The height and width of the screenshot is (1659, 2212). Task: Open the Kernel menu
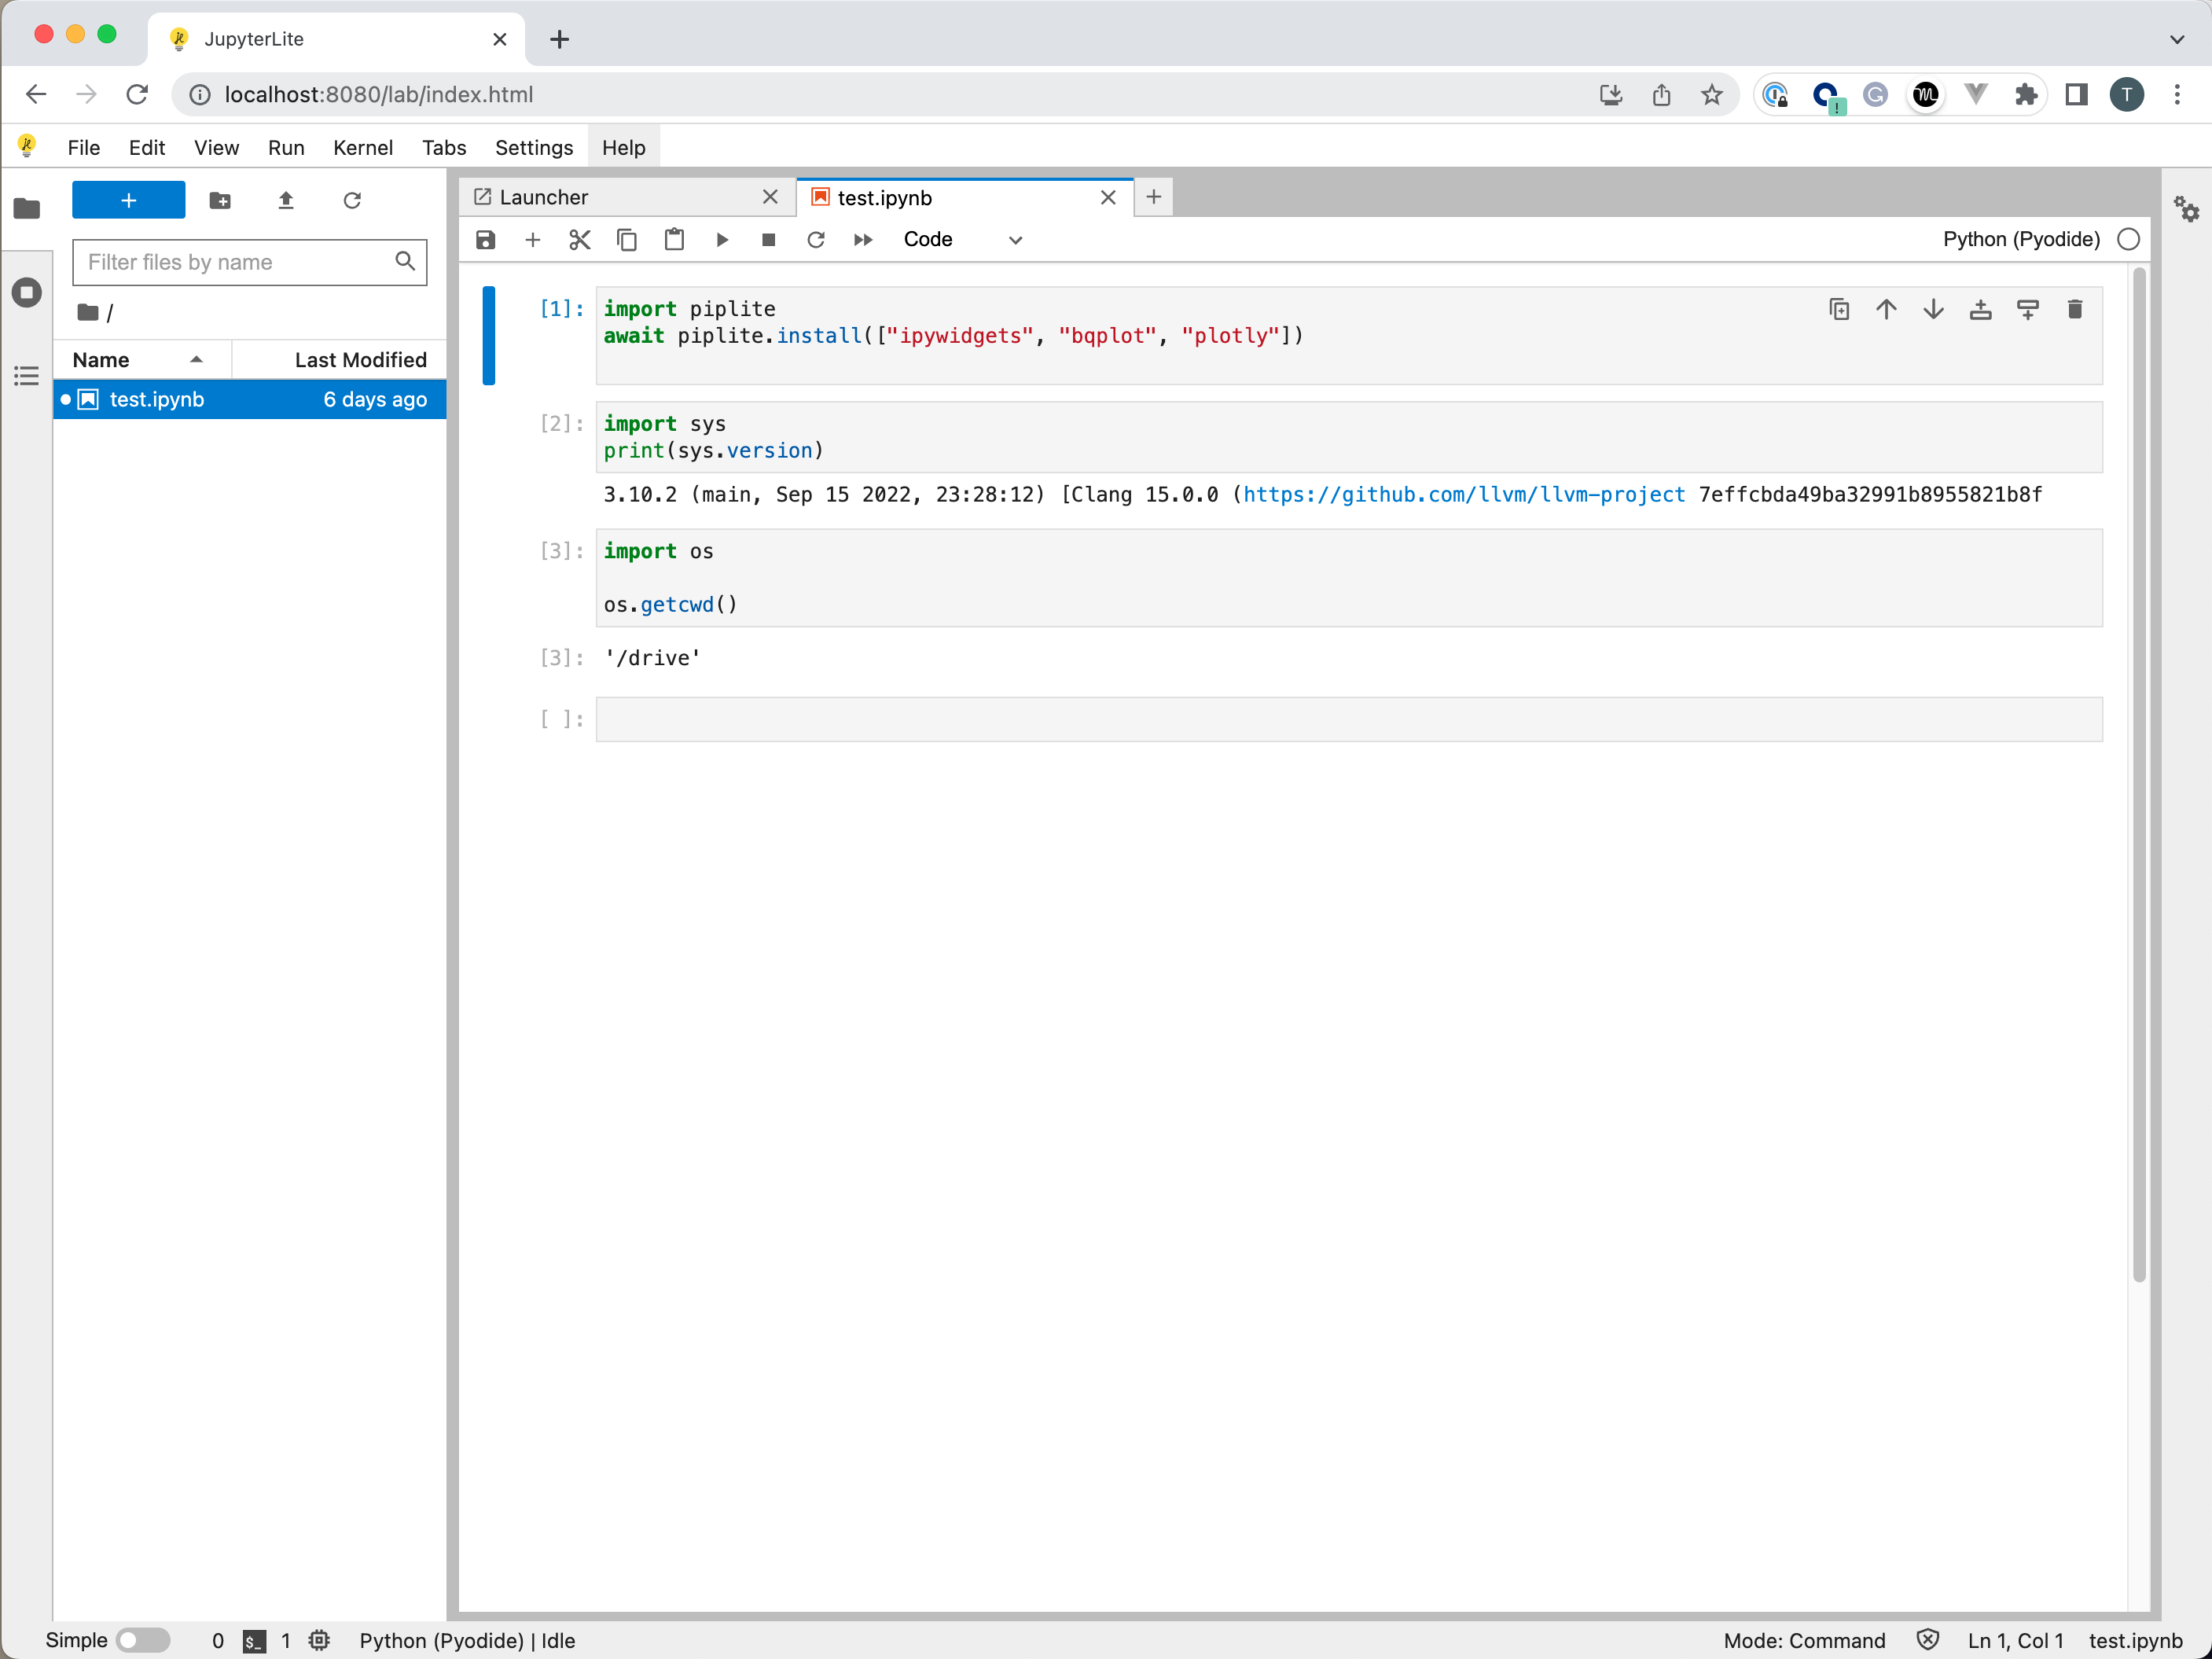coord(362,148)
